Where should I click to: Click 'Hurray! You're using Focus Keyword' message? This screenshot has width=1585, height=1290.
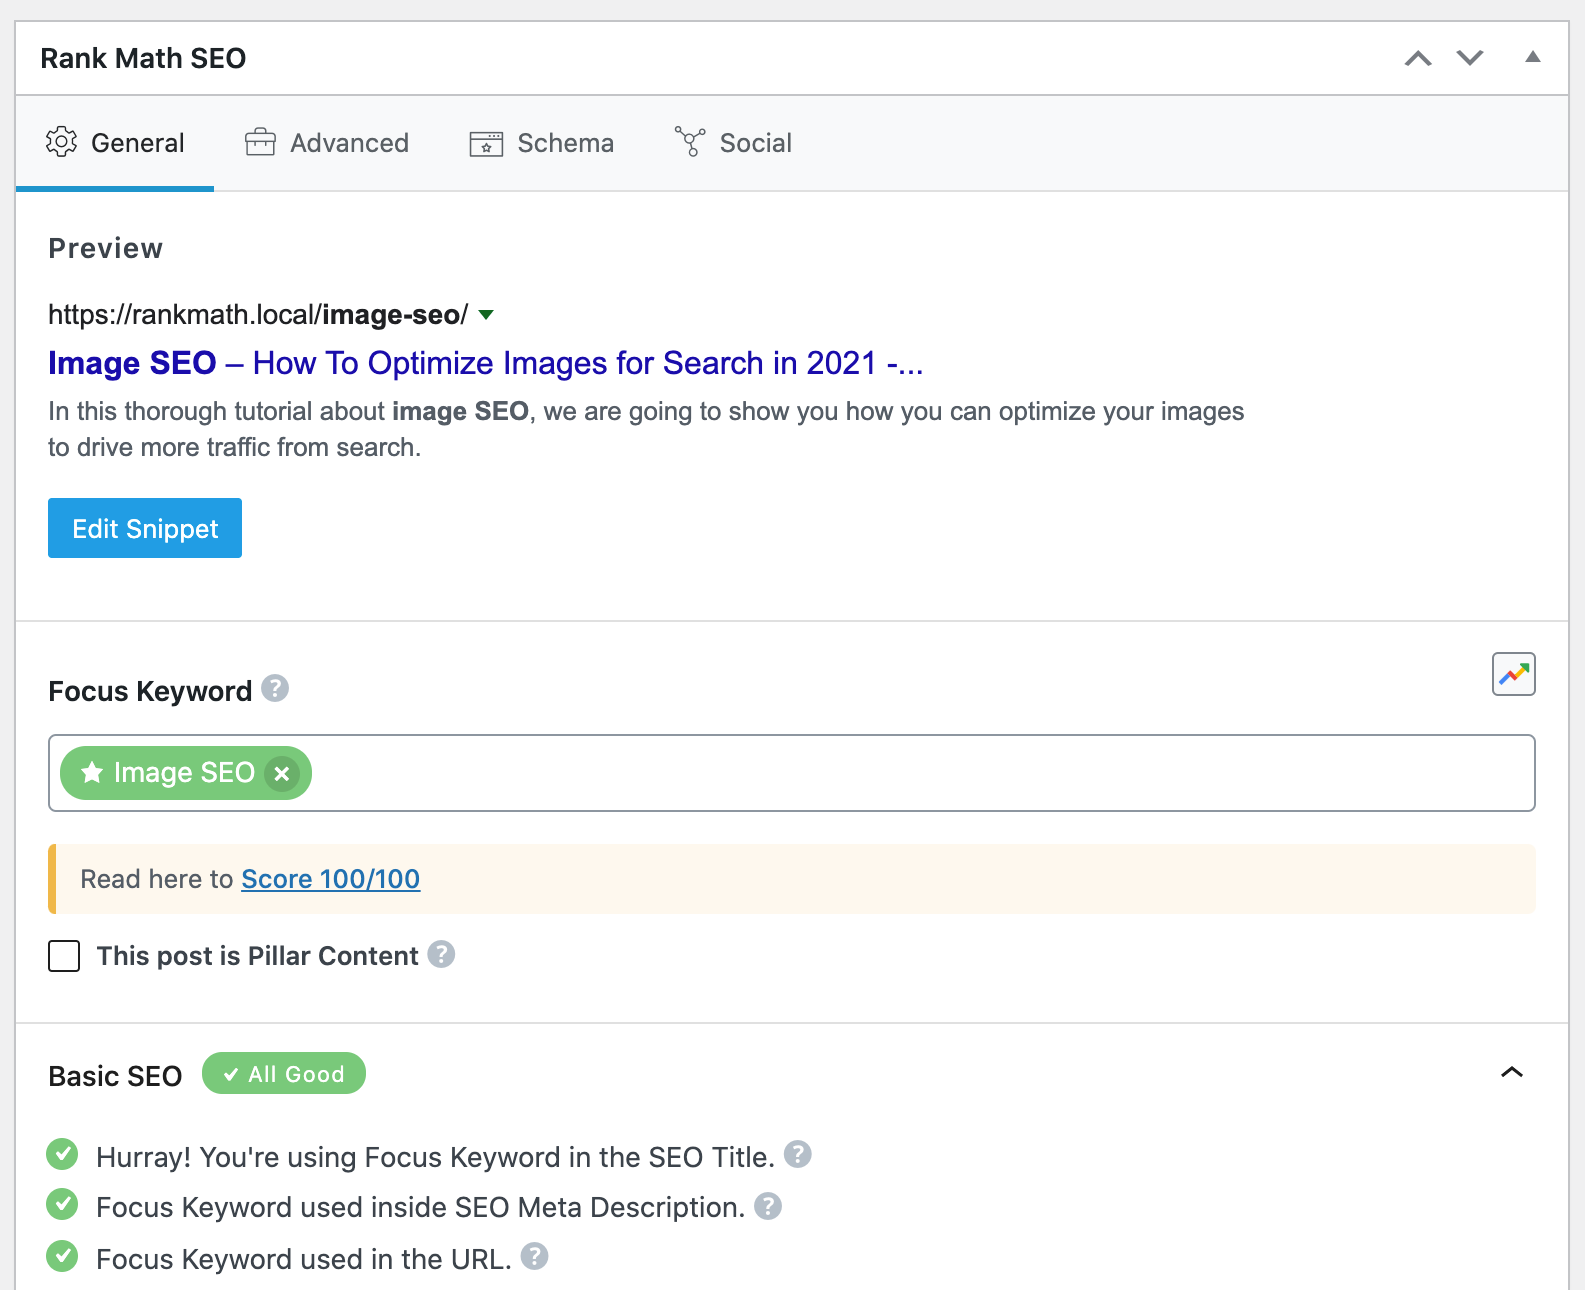pyautogui.click(x=436, y=1157)
